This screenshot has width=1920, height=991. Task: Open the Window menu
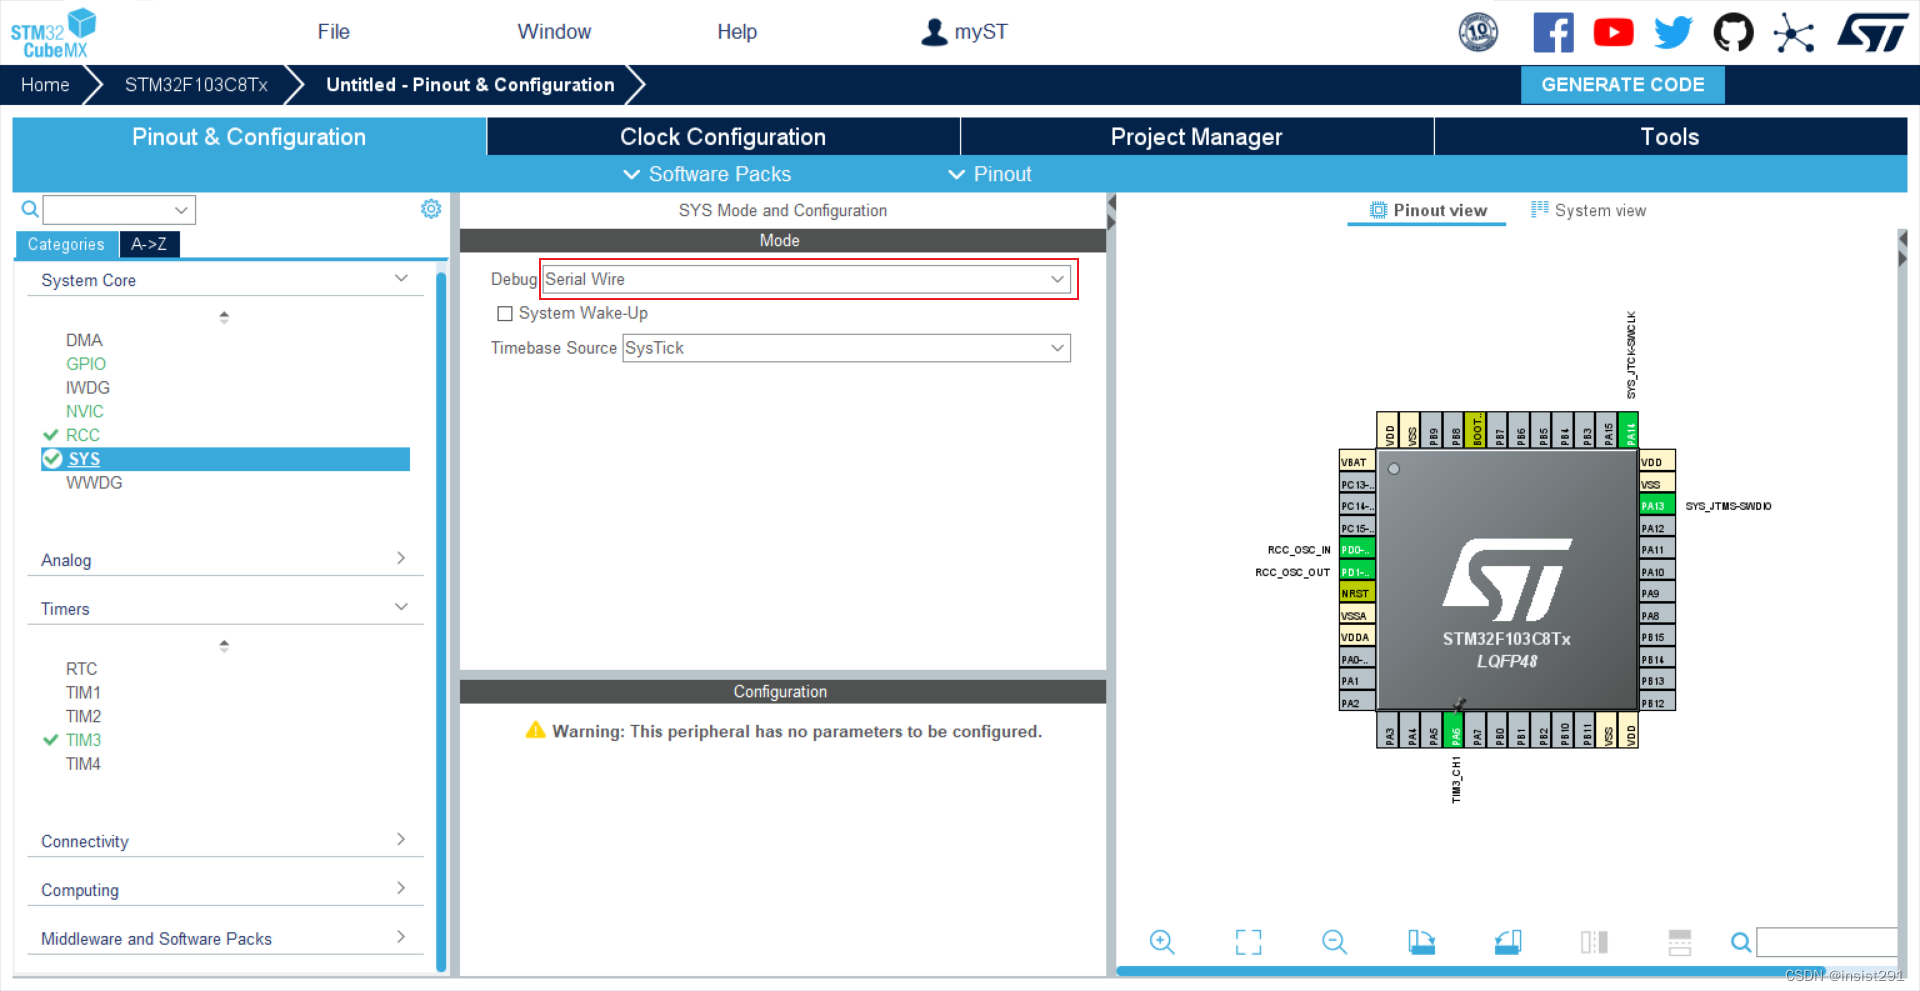point(554,32)
